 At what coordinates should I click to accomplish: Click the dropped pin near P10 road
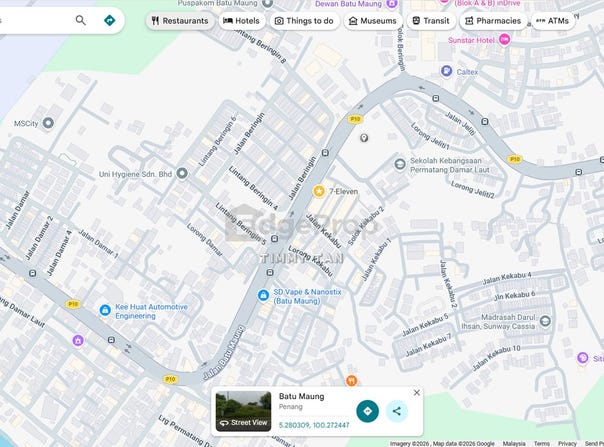coord(364,138)
